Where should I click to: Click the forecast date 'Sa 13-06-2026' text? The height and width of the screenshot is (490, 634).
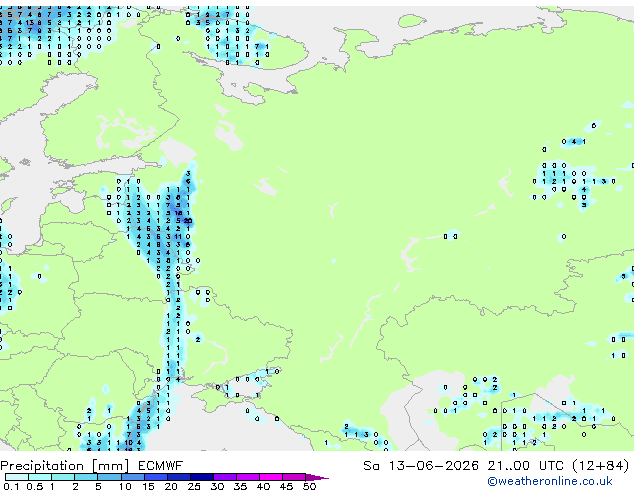tap(421, 466)
